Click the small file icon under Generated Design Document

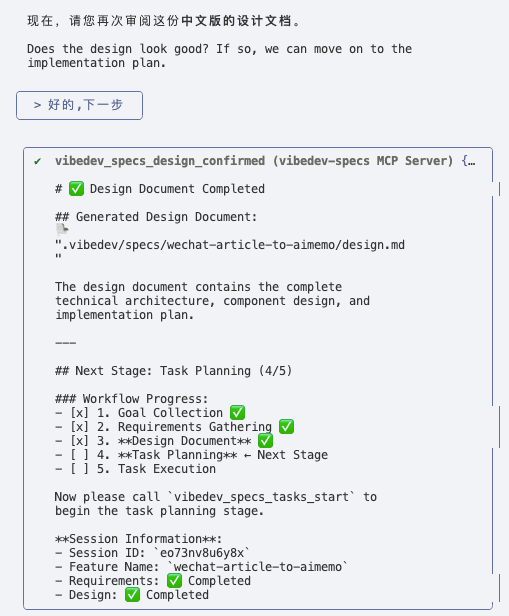click(62, 229)
